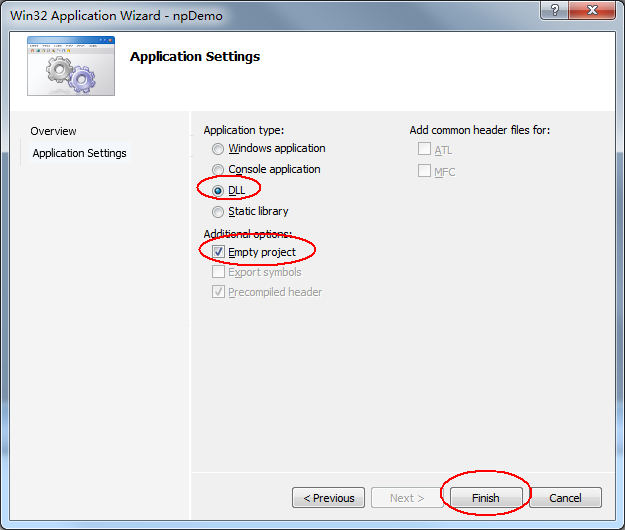The height and width of the screenshot is (530, 625).
Task: Open the Overview page in sidebar
Action: pyautogui.click(x=53, y=131)
